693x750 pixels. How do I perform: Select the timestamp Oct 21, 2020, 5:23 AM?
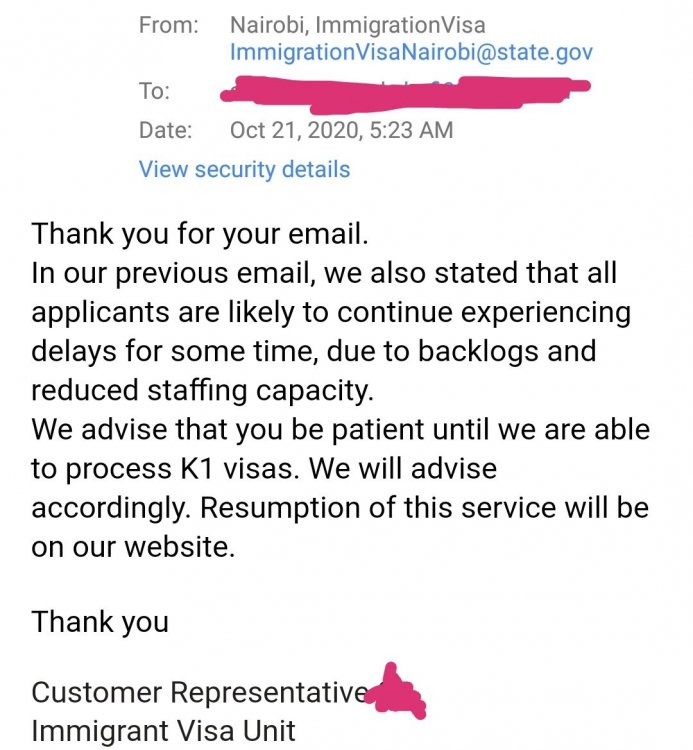[341, 130]
